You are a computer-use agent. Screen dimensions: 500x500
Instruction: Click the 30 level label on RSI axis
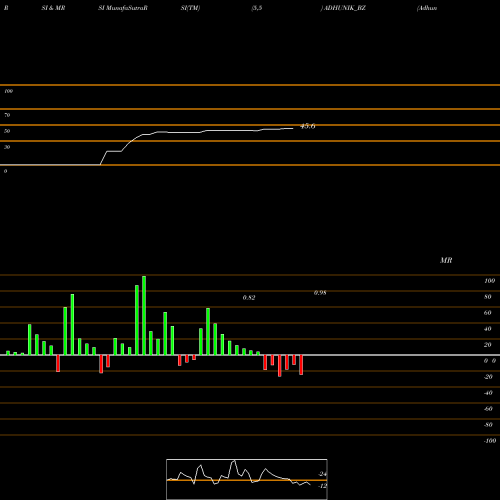point(7,147)
